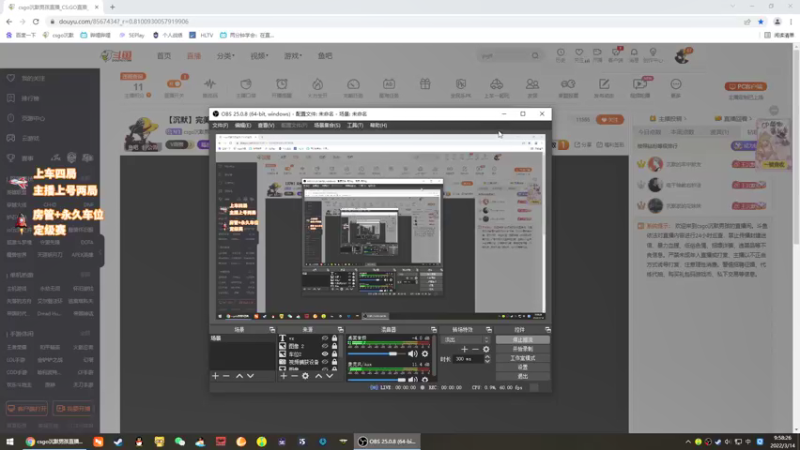Bookmark this page with the Chrome star icon
The image size is (800, 450).
coord(761,21)
